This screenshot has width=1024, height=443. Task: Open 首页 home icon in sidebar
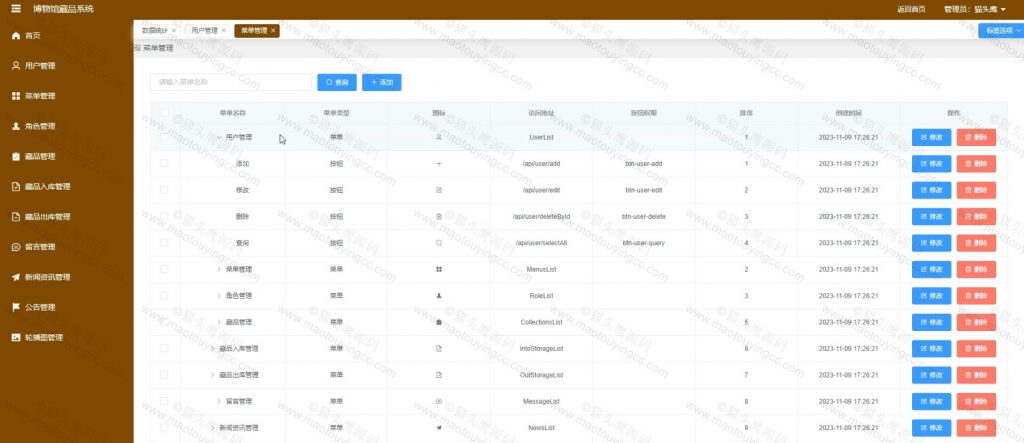[x=16, y=36]
